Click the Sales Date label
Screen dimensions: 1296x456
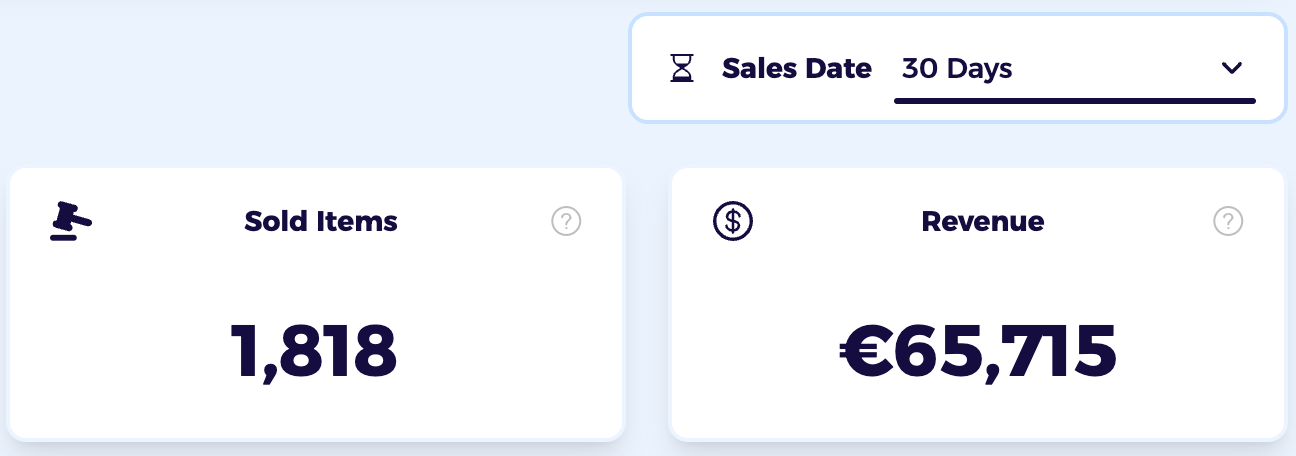click(x=797, y=69)
